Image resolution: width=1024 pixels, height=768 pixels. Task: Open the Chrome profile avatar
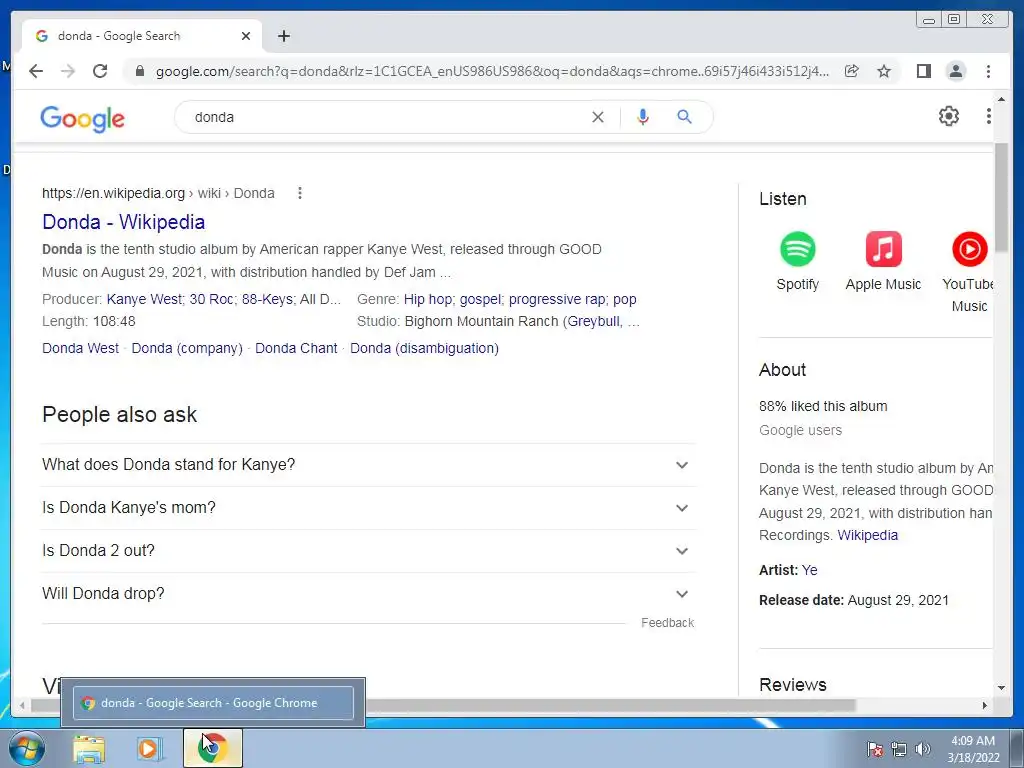coord(955,71)
